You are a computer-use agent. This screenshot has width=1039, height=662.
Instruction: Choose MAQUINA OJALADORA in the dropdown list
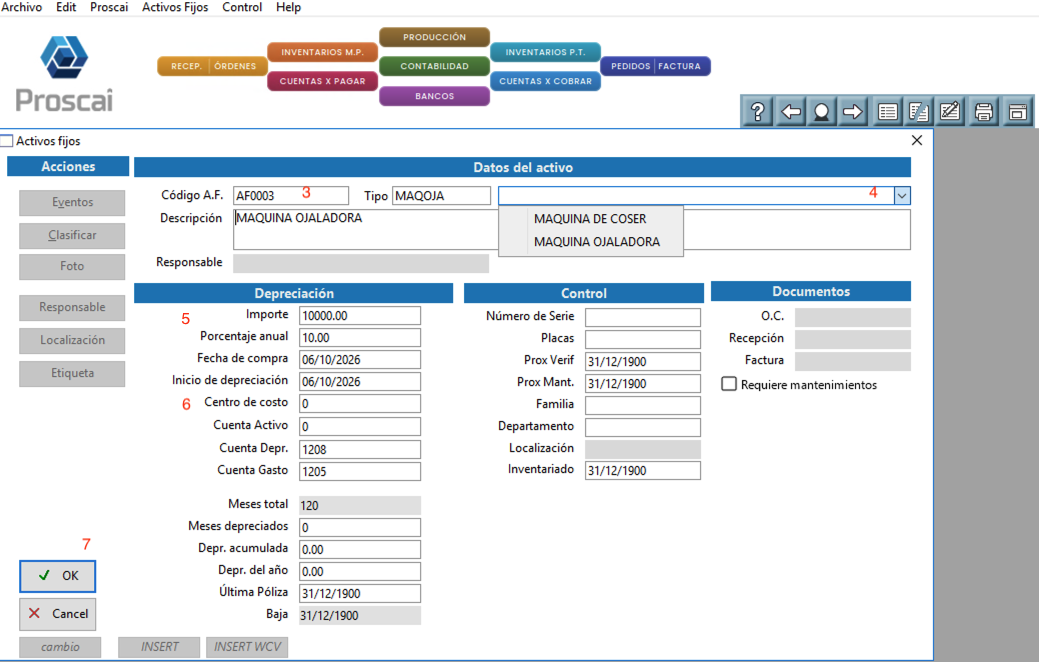pyautogui.click(x=596, y=242)
